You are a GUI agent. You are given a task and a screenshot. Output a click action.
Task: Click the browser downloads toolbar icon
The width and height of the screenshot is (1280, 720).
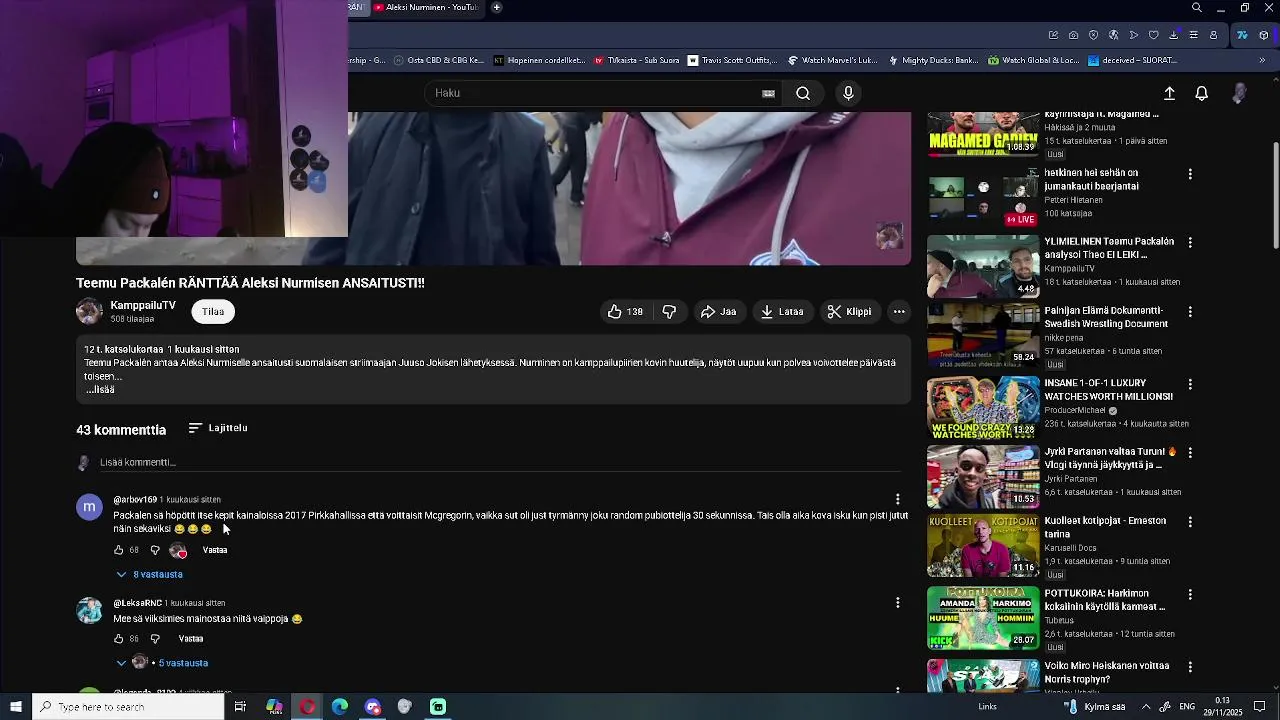click(1174, 35)
